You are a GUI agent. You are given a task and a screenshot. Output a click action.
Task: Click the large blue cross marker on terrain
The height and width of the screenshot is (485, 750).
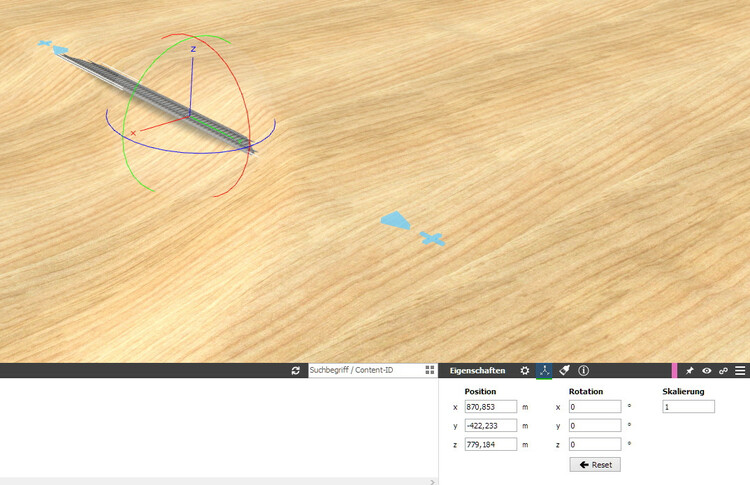coord(432,239)
